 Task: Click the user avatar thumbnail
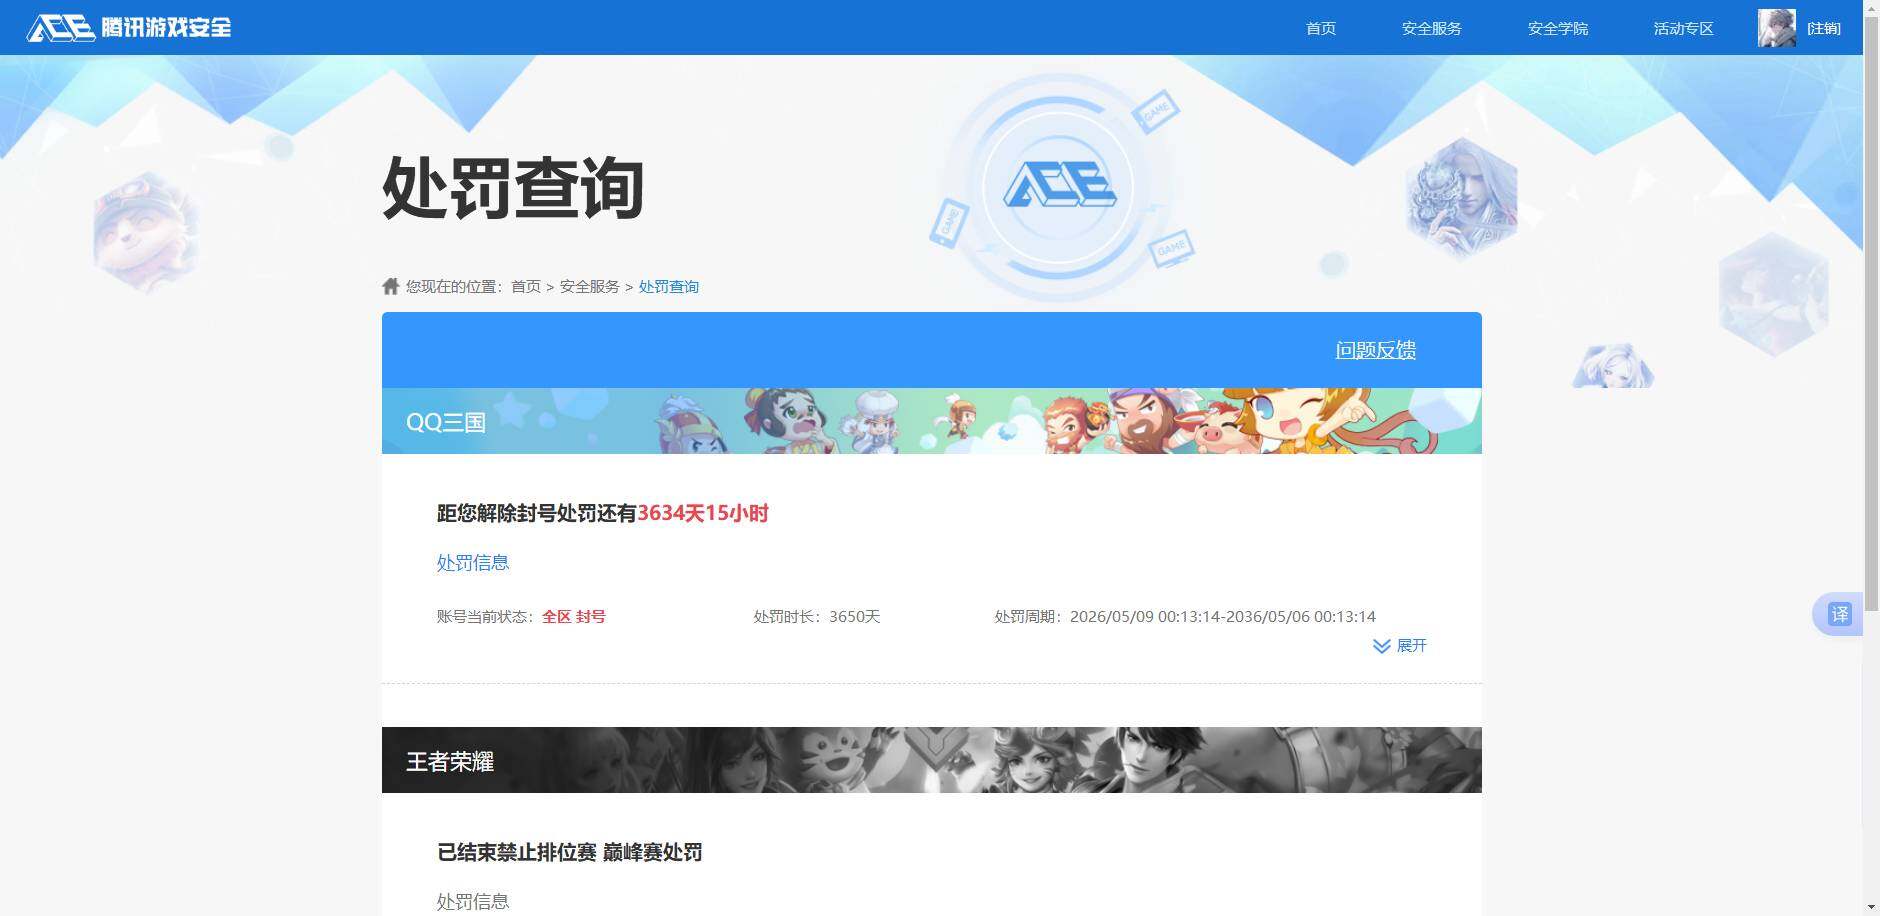tap(1777, 28)
